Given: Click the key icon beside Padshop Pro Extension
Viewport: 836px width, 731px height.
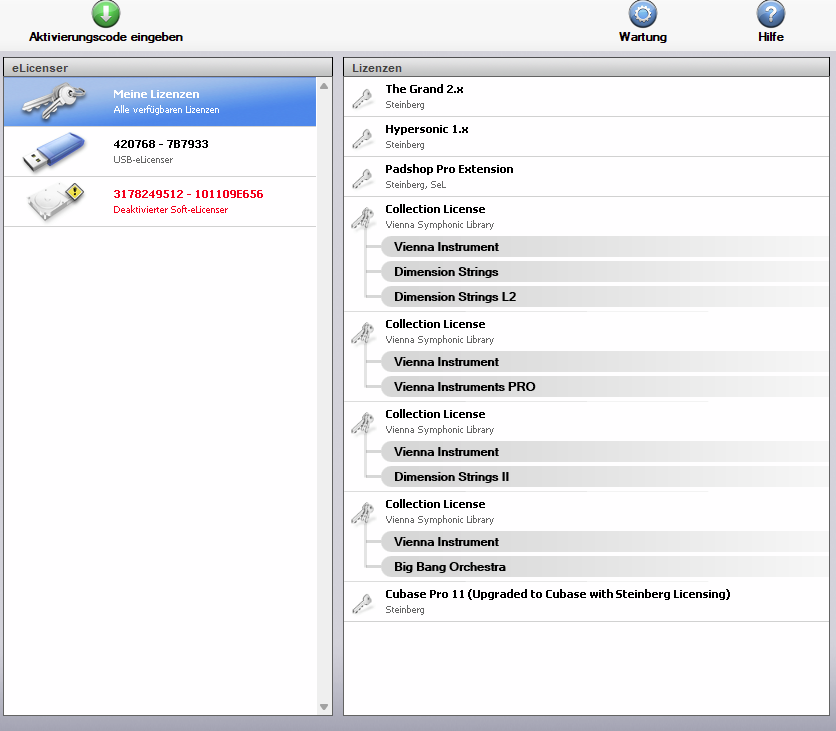Looking at the screenshot, I should 363,178.
